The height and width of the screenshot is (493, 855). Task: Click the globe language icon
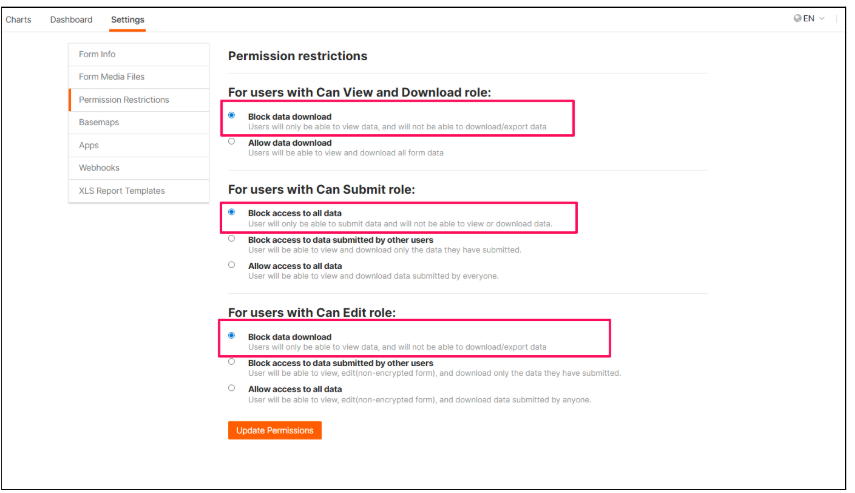[x=798, y=19]
